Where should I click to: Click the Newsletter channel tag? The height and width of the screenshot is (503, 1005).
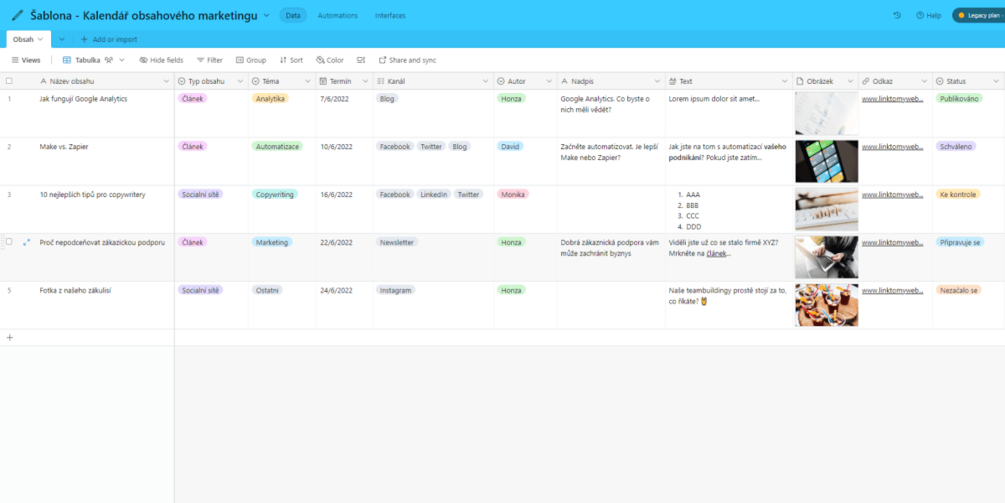tap(397, 242)
